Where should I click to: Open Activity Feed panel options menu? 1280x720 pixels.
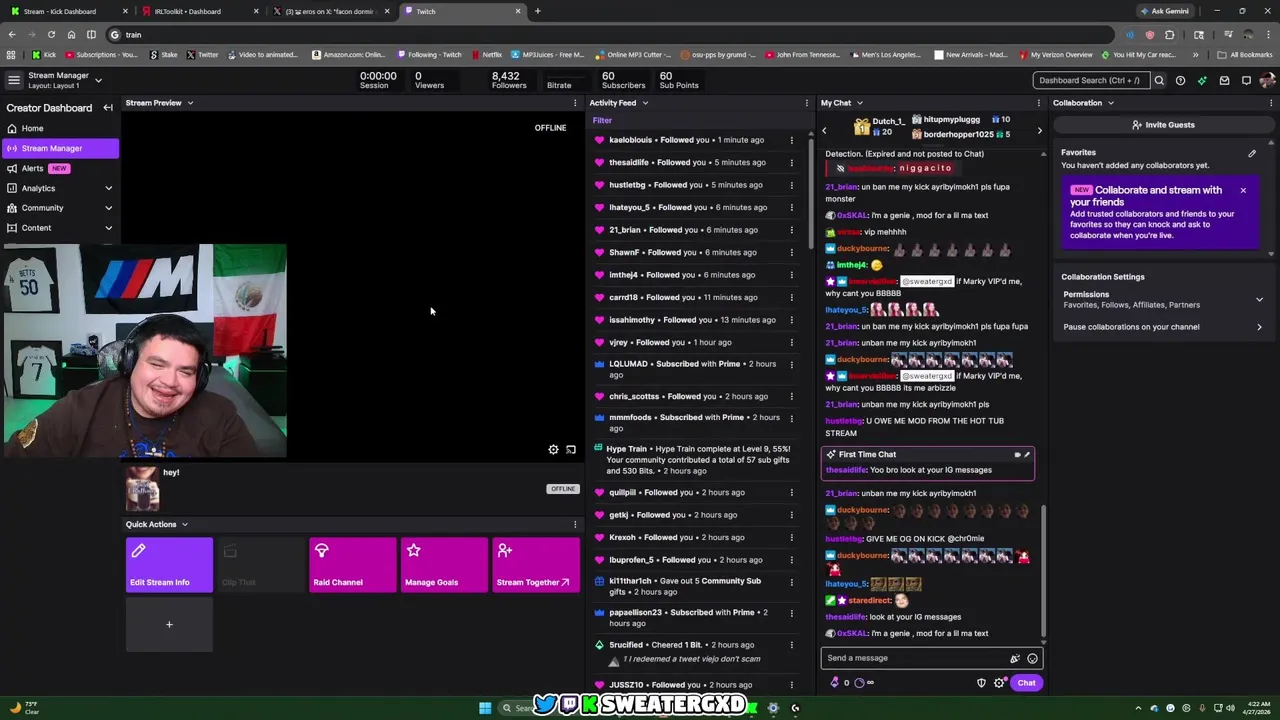[x=806, y=103]
